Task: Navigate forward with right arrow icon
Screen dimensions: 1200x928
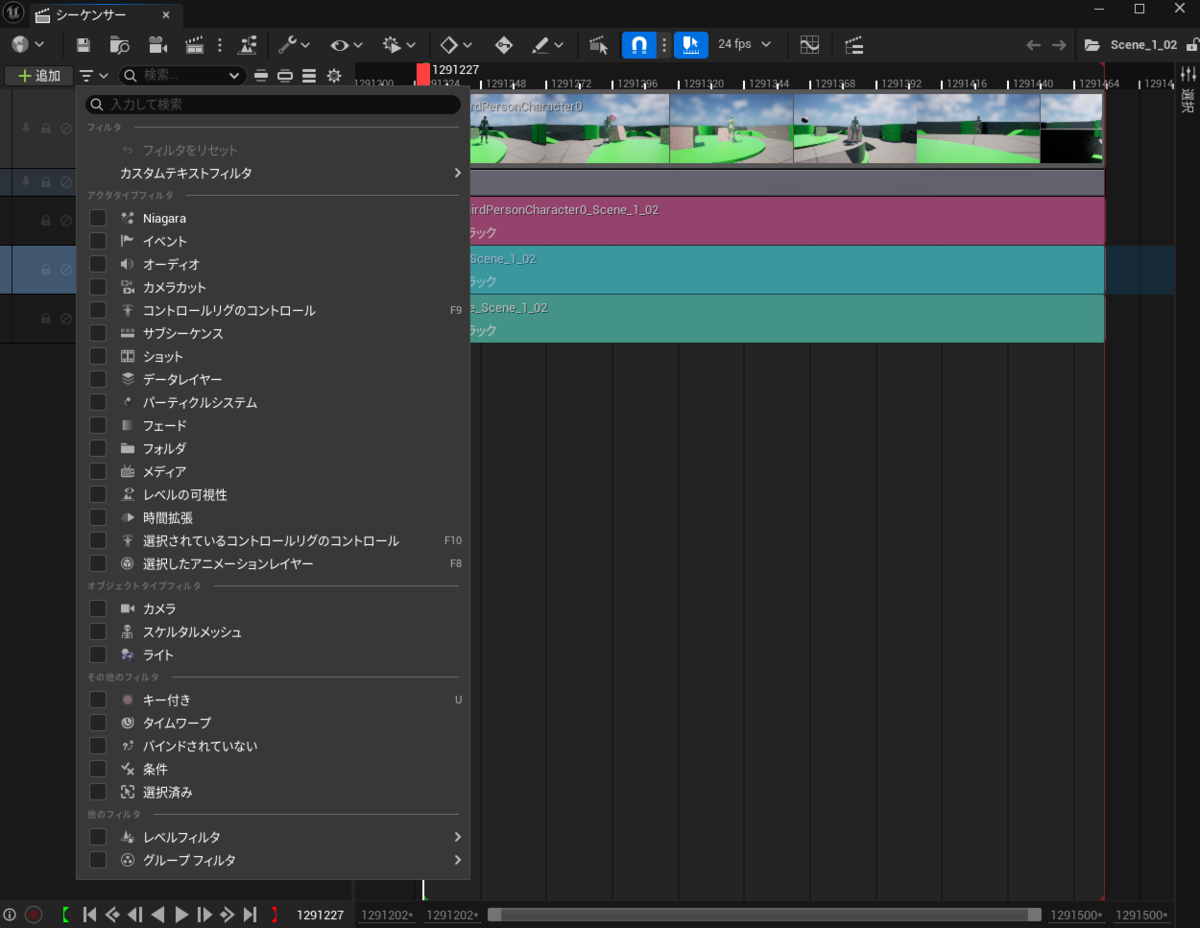Action: 1059,45
